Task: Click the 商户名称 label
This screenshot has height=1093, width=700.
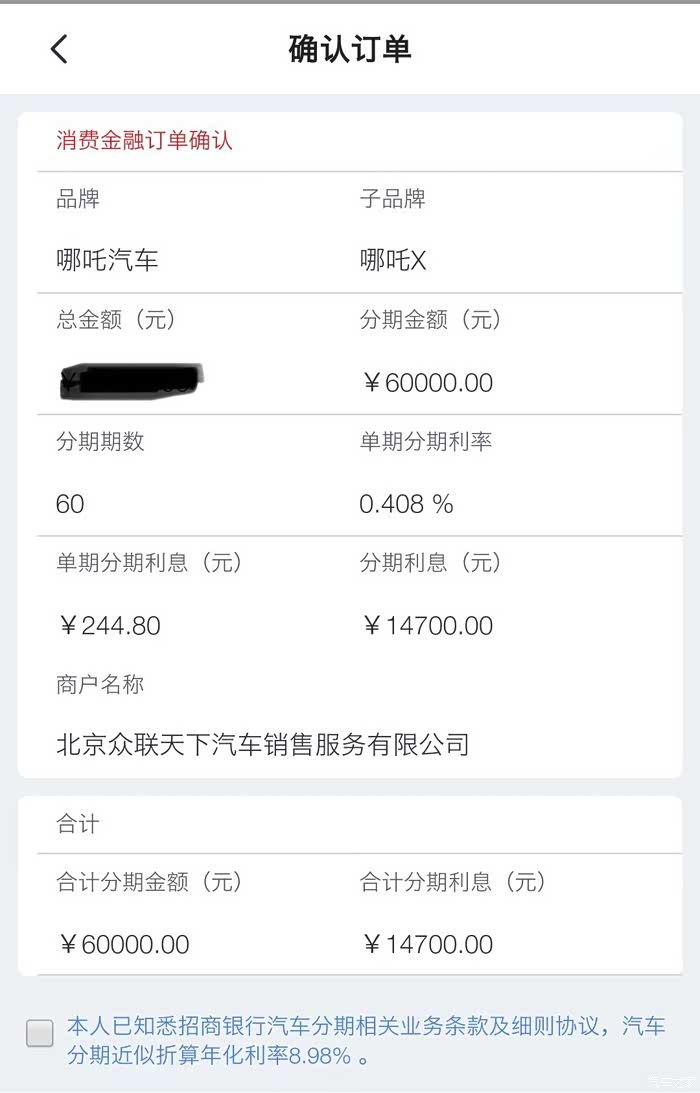Action: pos(100,685)
